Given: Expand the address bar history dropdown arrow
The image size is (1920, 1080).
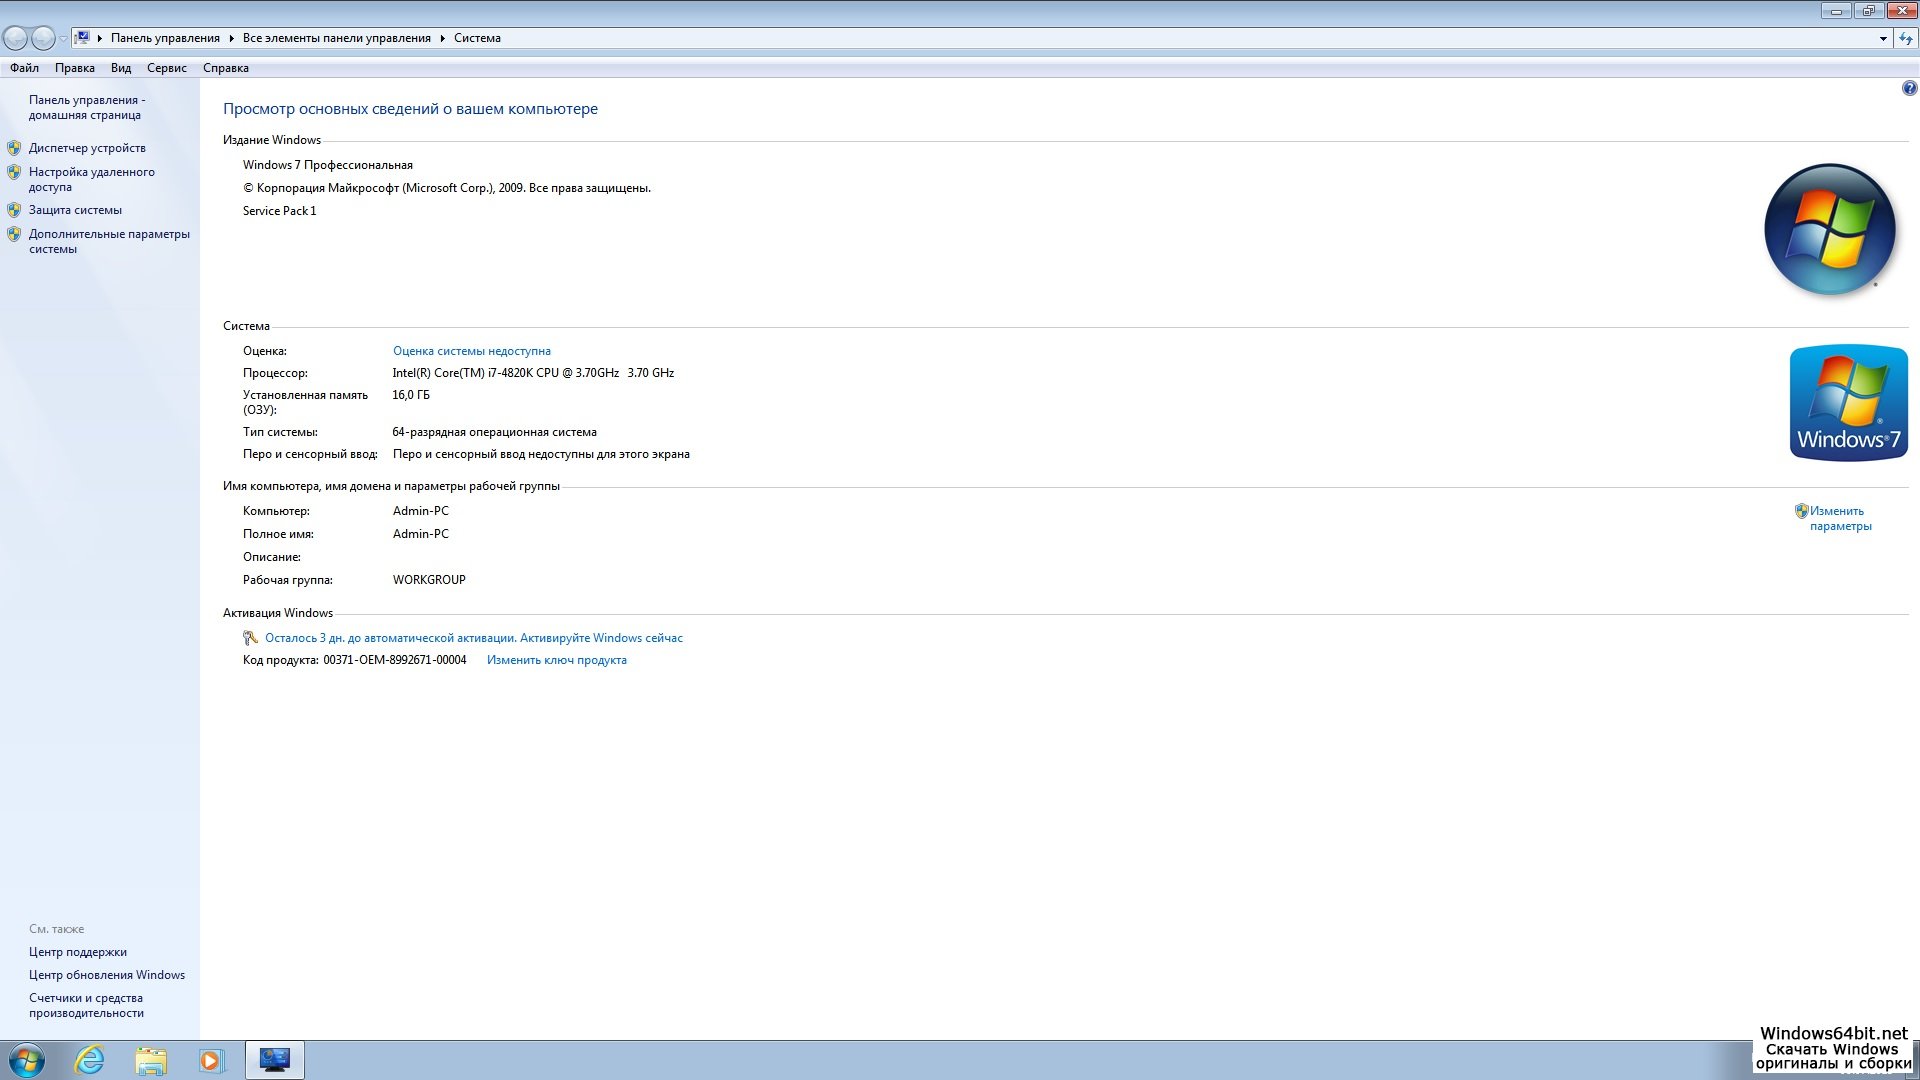Looking at the screenshot, I should [1883, 39].
